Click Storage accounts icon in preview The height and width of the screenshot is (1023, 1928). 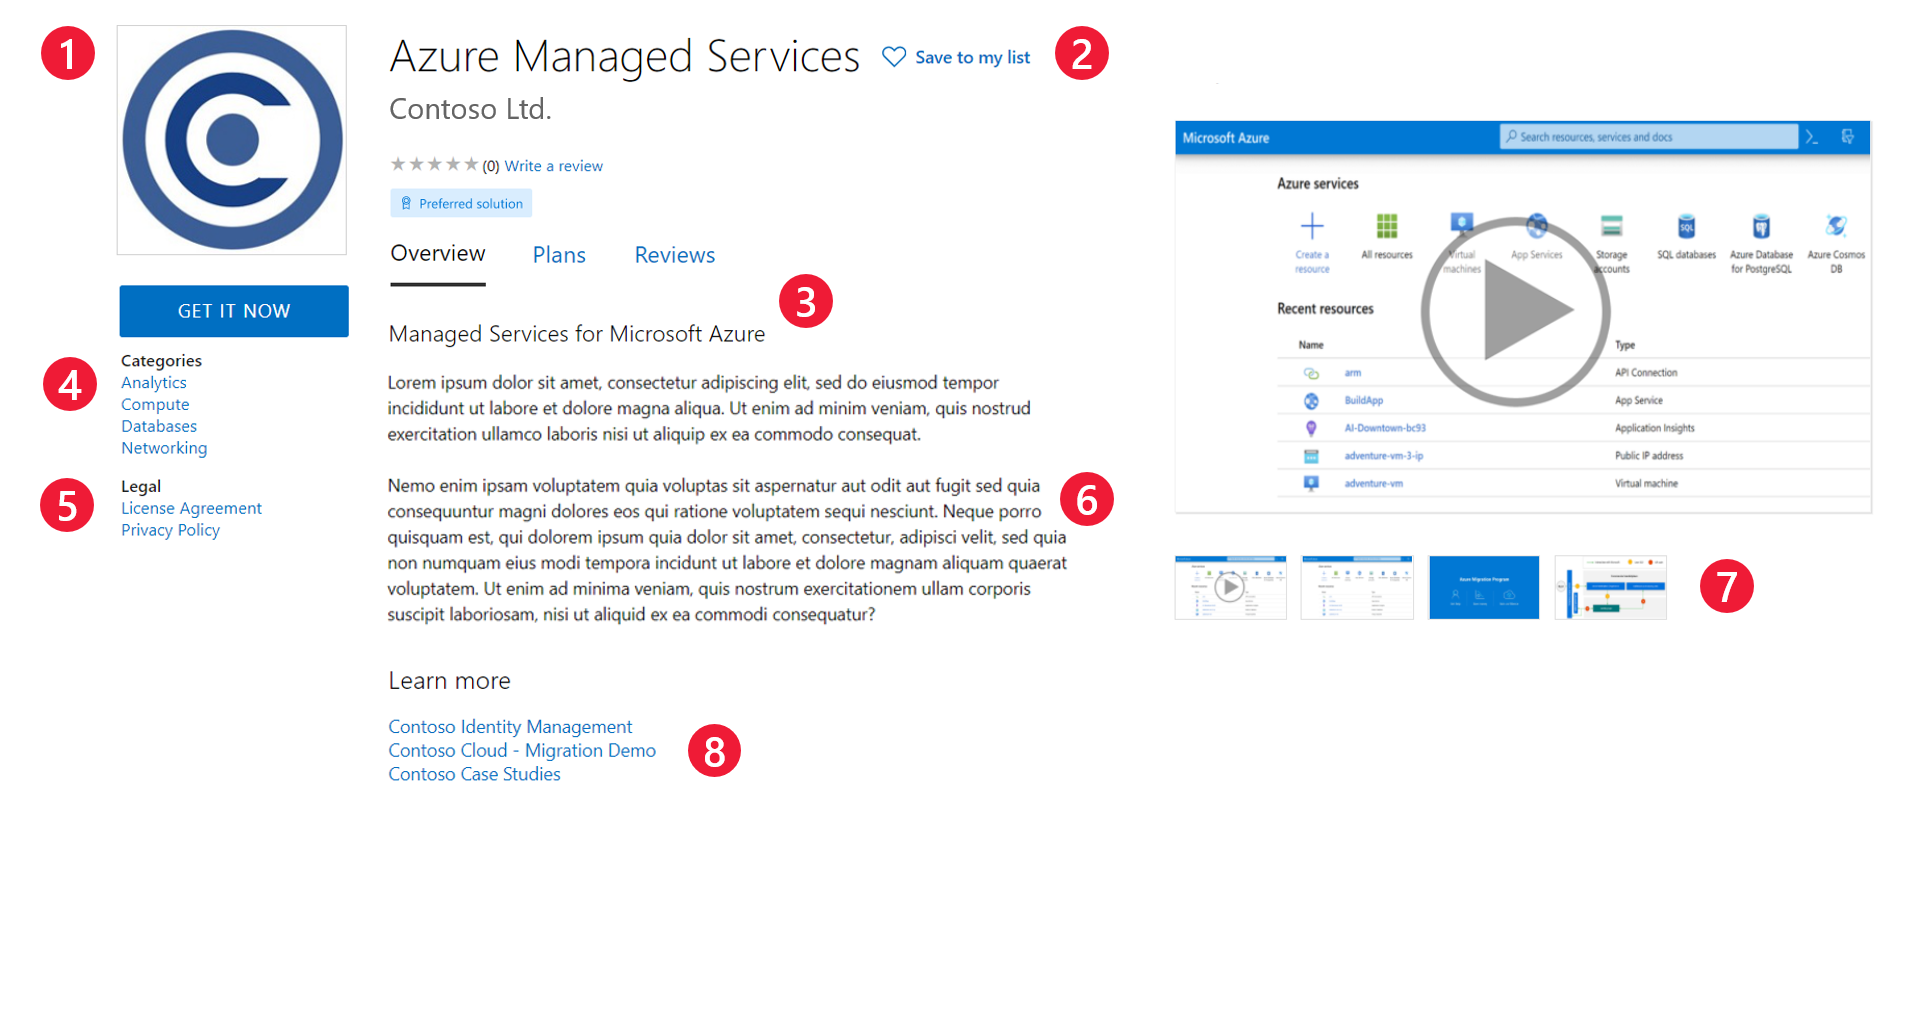tap(1611, 226)
